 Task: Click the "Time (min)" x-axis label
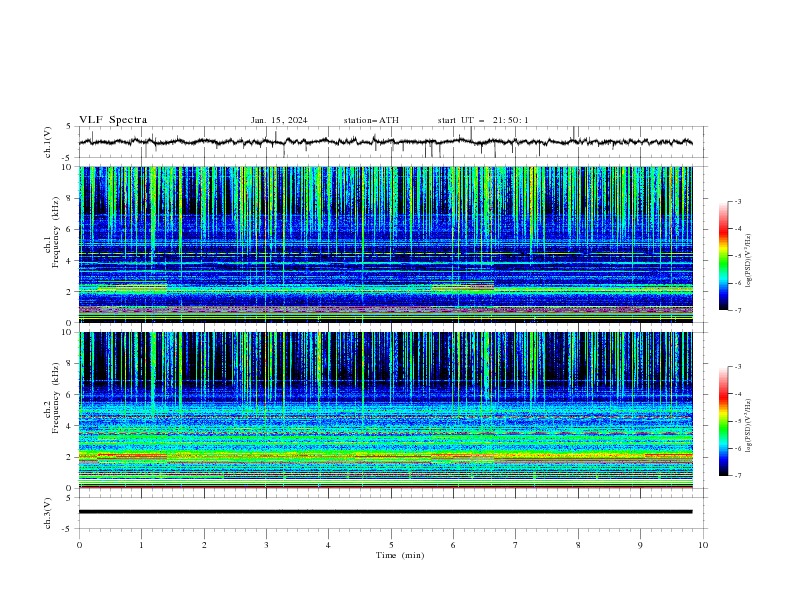click(400, 555)
